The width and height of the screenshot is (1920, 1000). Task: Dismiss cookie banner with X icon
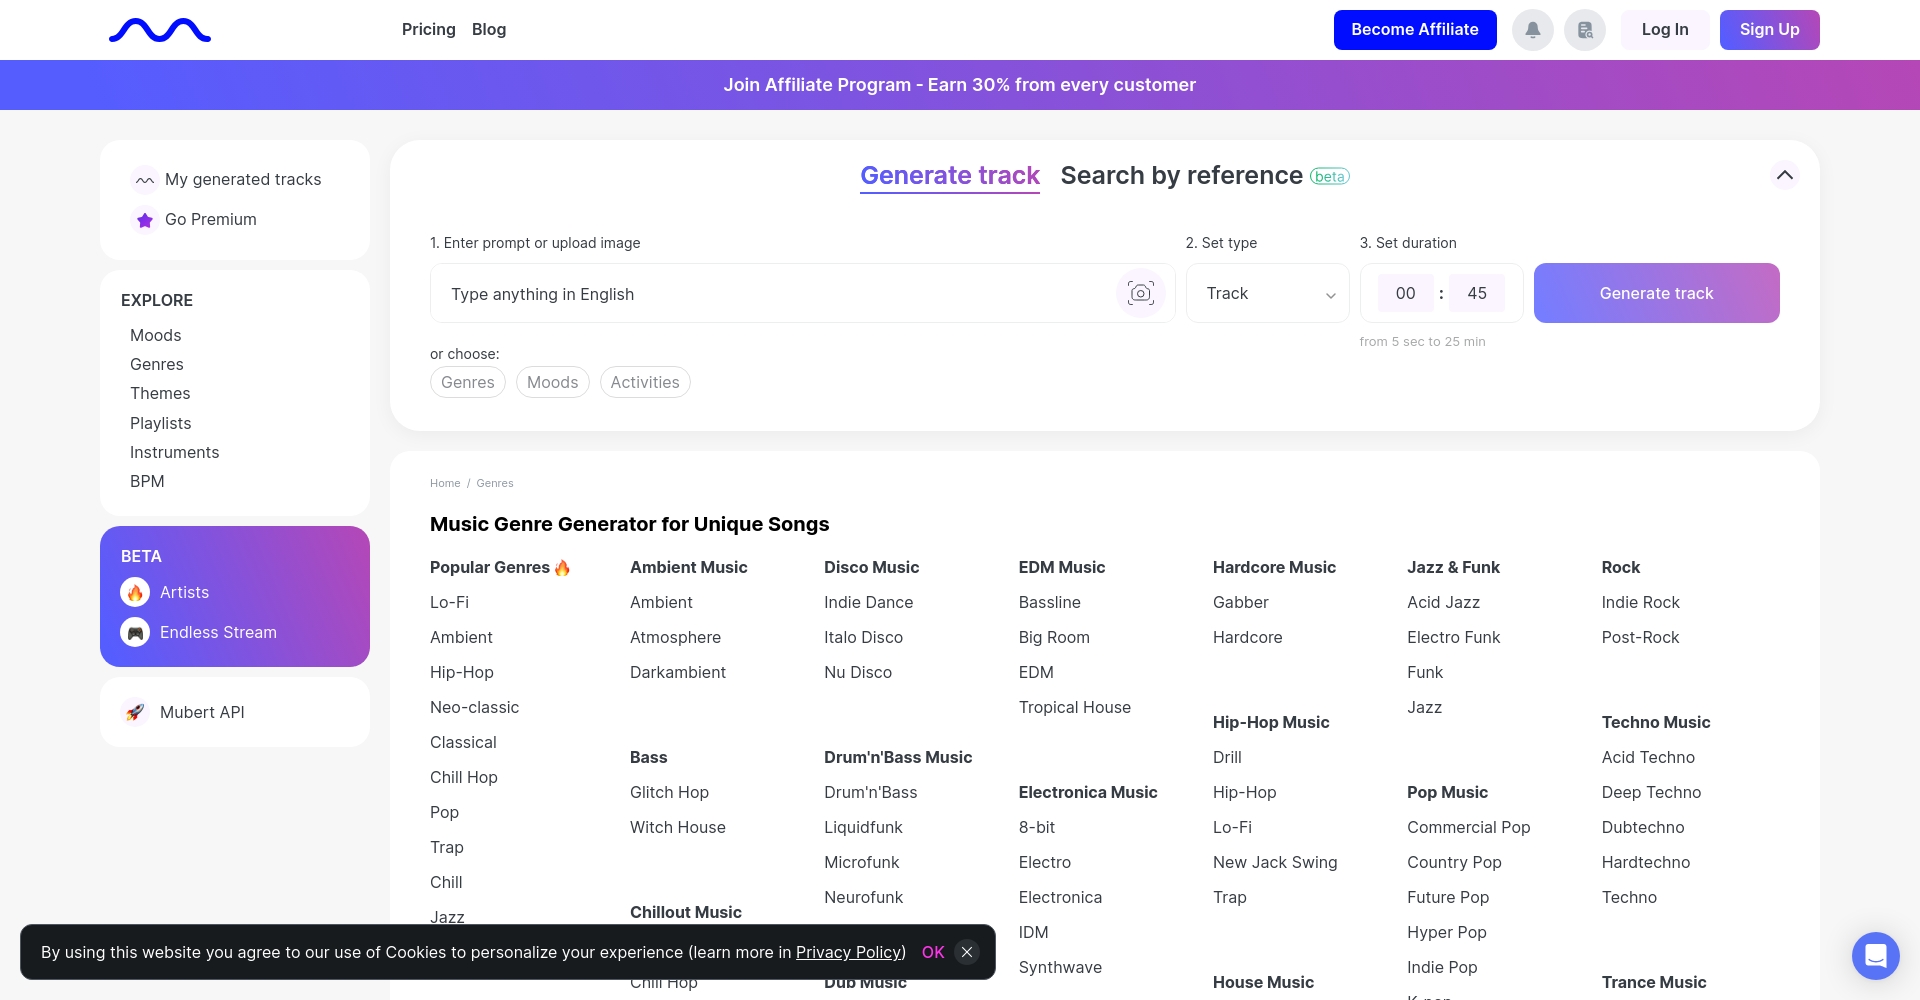967,952
